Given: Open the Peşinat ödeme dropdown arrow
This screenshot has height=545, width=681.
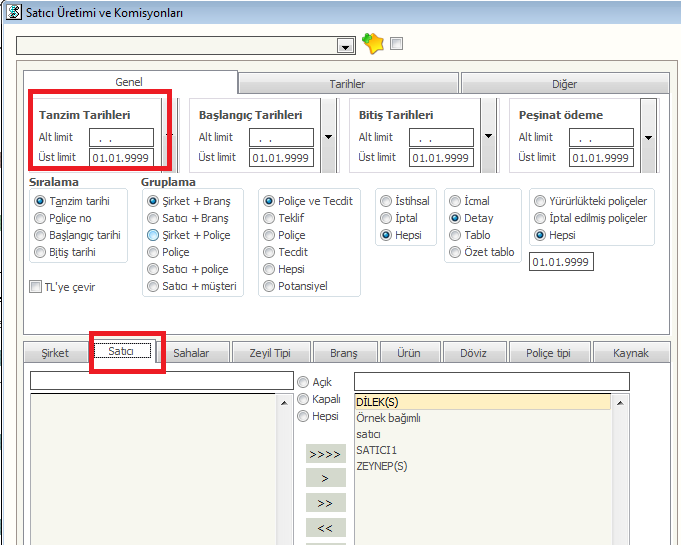Looking at the screenshot, I should (648, 137).
